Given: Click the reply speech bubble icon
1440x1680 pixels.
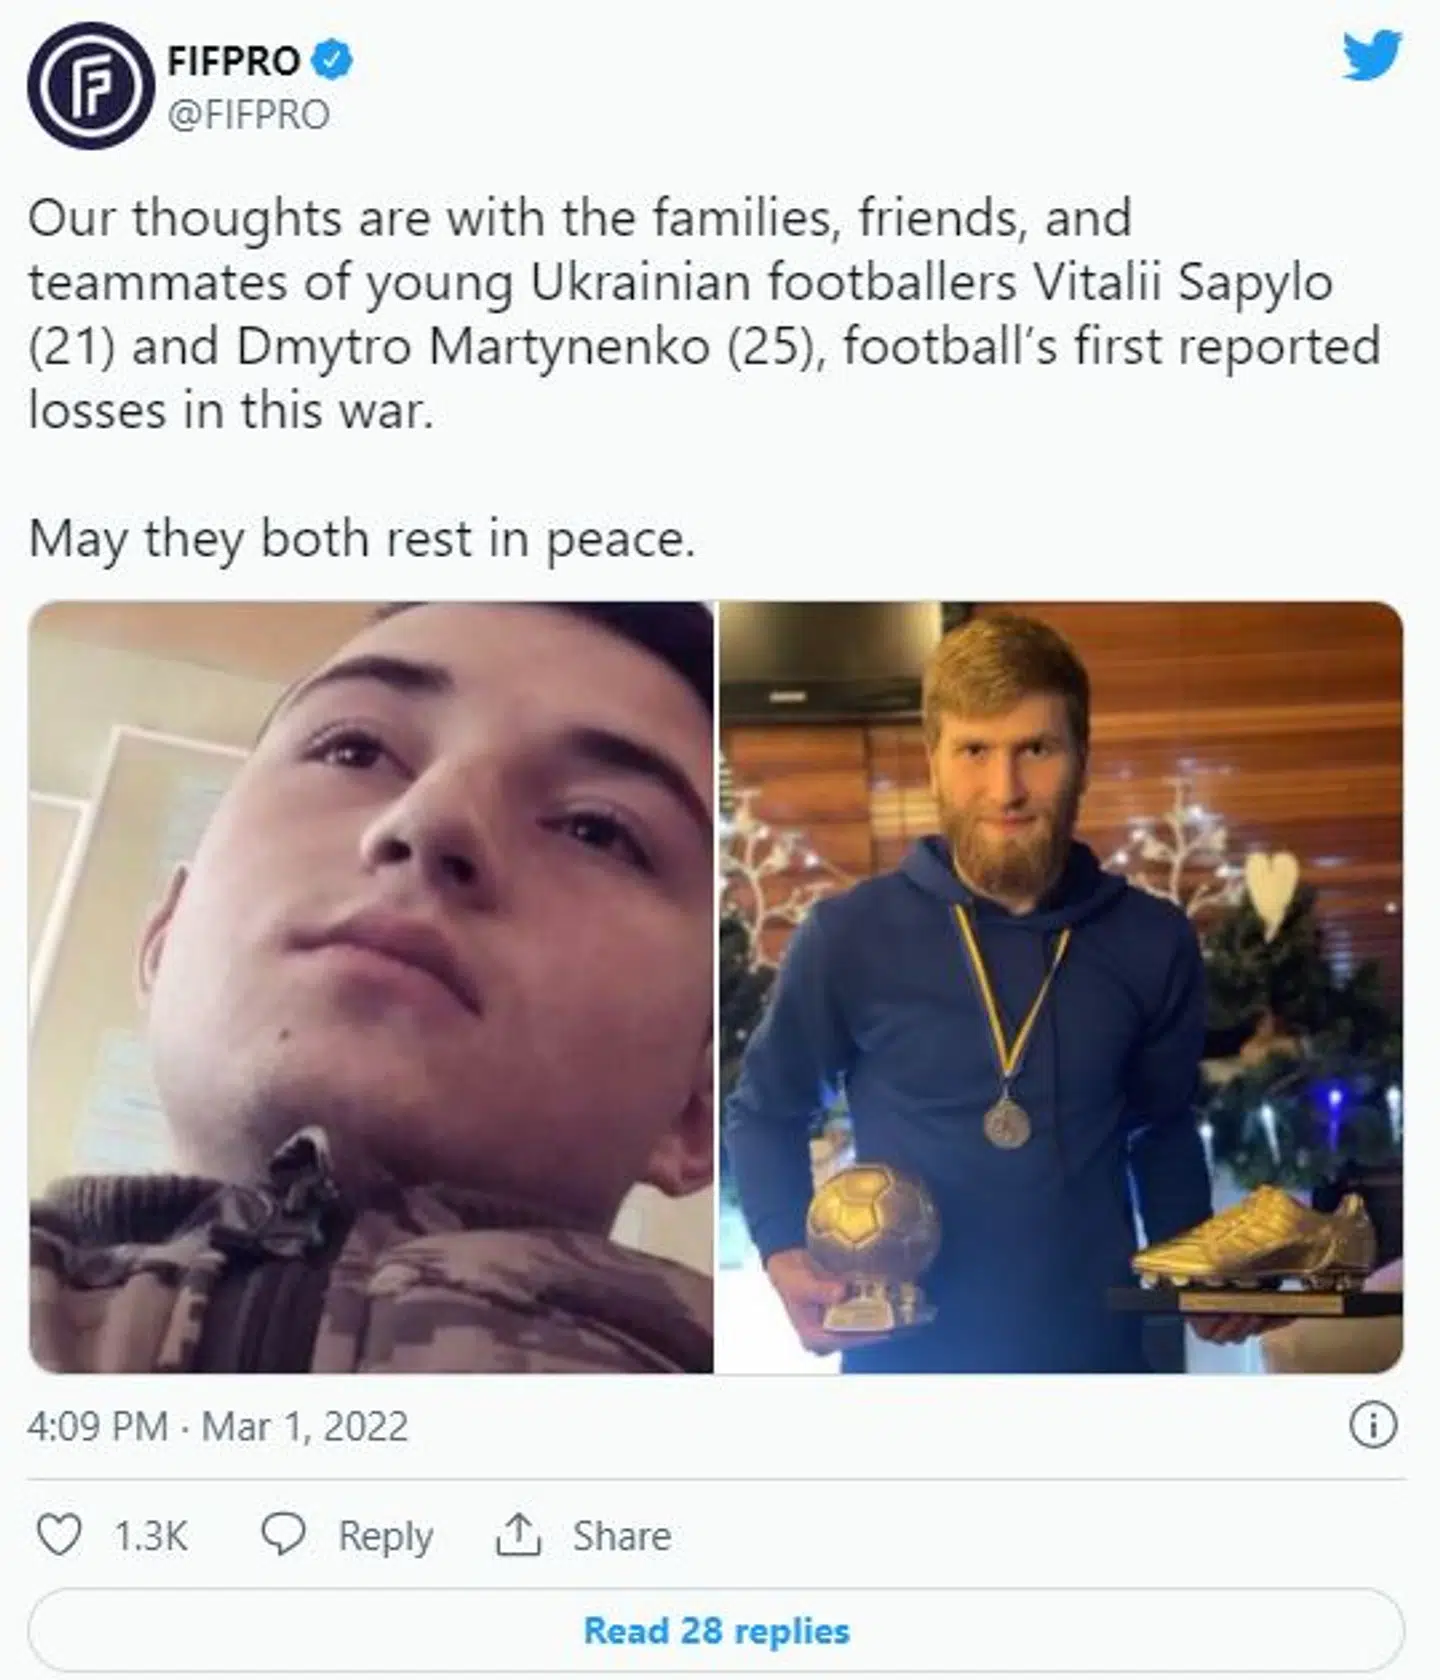Looking at the screenshot, I should 283,1534.
